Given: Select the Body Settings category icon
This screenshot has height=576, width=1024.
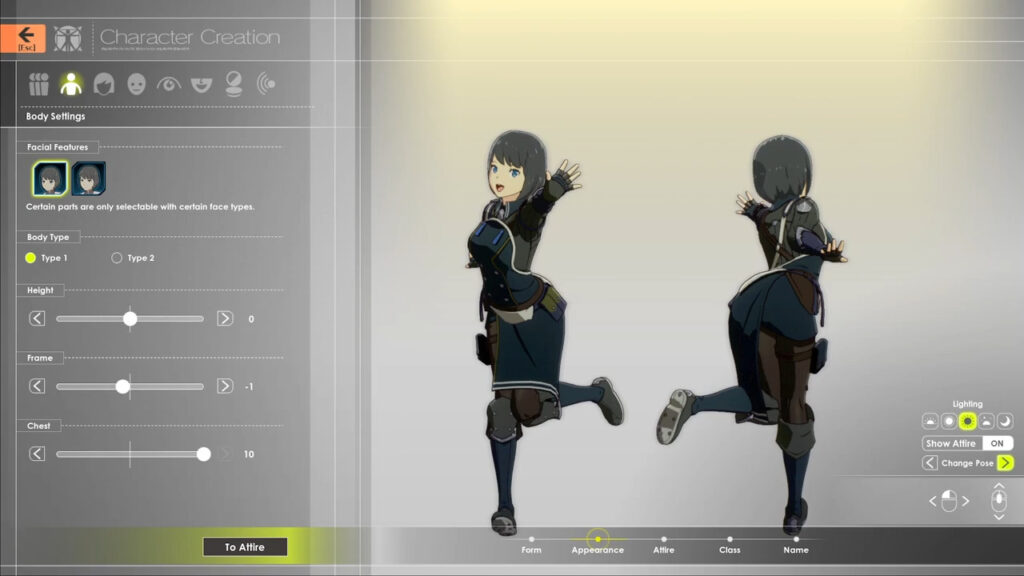Looking at the screenshot, I should click(71, 84).
